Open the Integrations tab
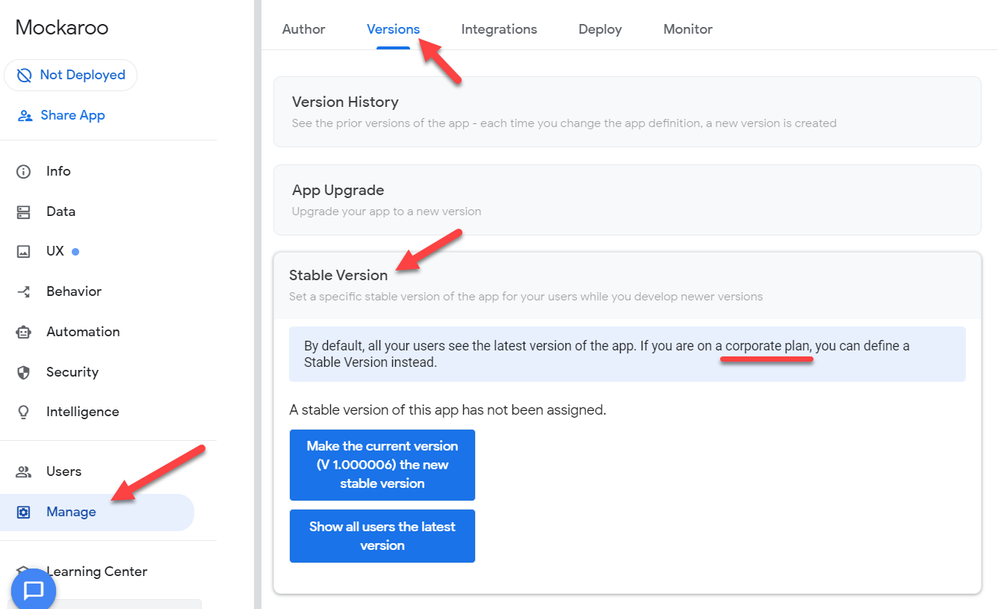This screenshot has height=609, width=998. tap(499, 29)
